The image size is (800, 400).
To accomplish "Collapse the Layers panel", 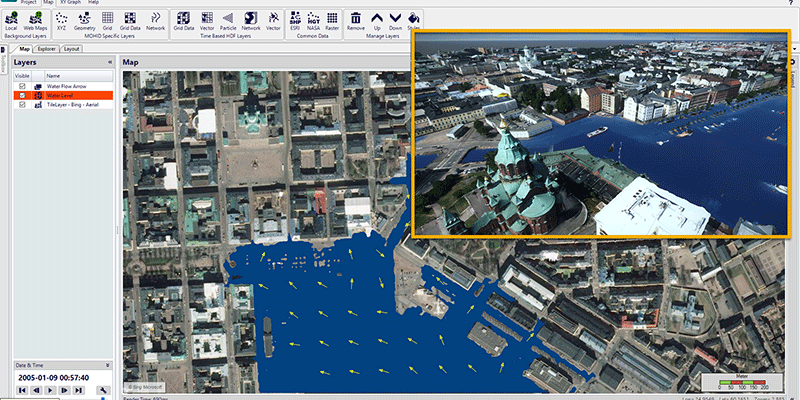I will [108, 63].
